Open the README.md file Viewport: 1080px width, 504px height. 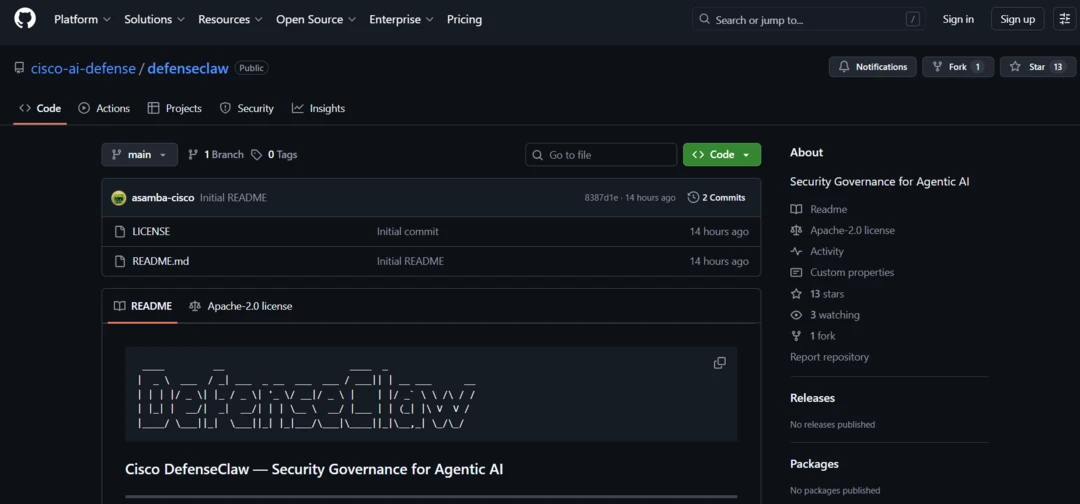pyautogui.click(x=160, y=261)
